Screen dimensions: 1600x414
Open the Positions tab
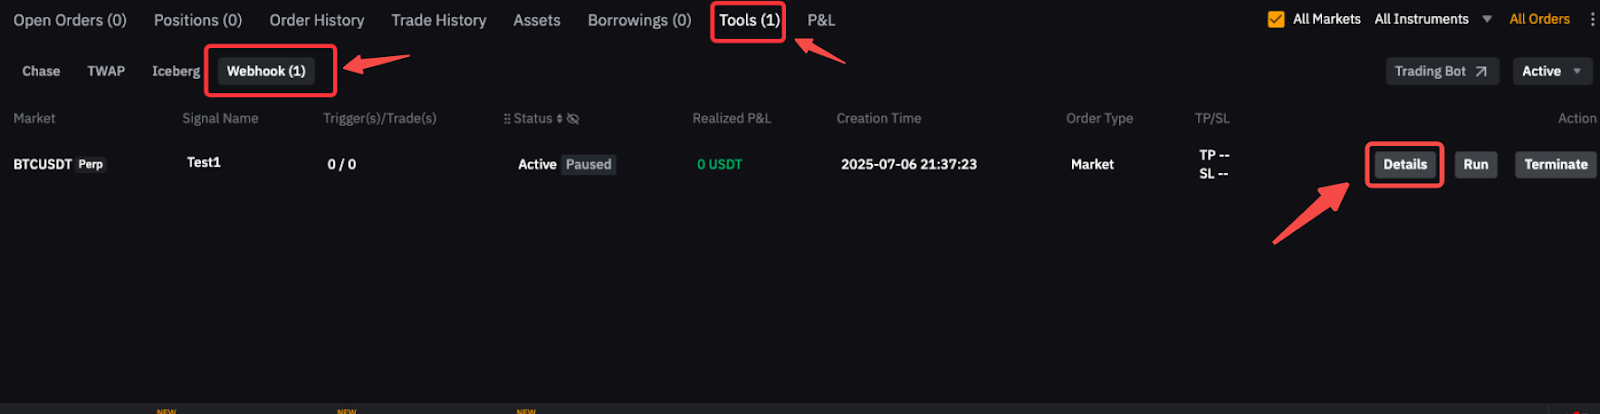coord(198,20)
